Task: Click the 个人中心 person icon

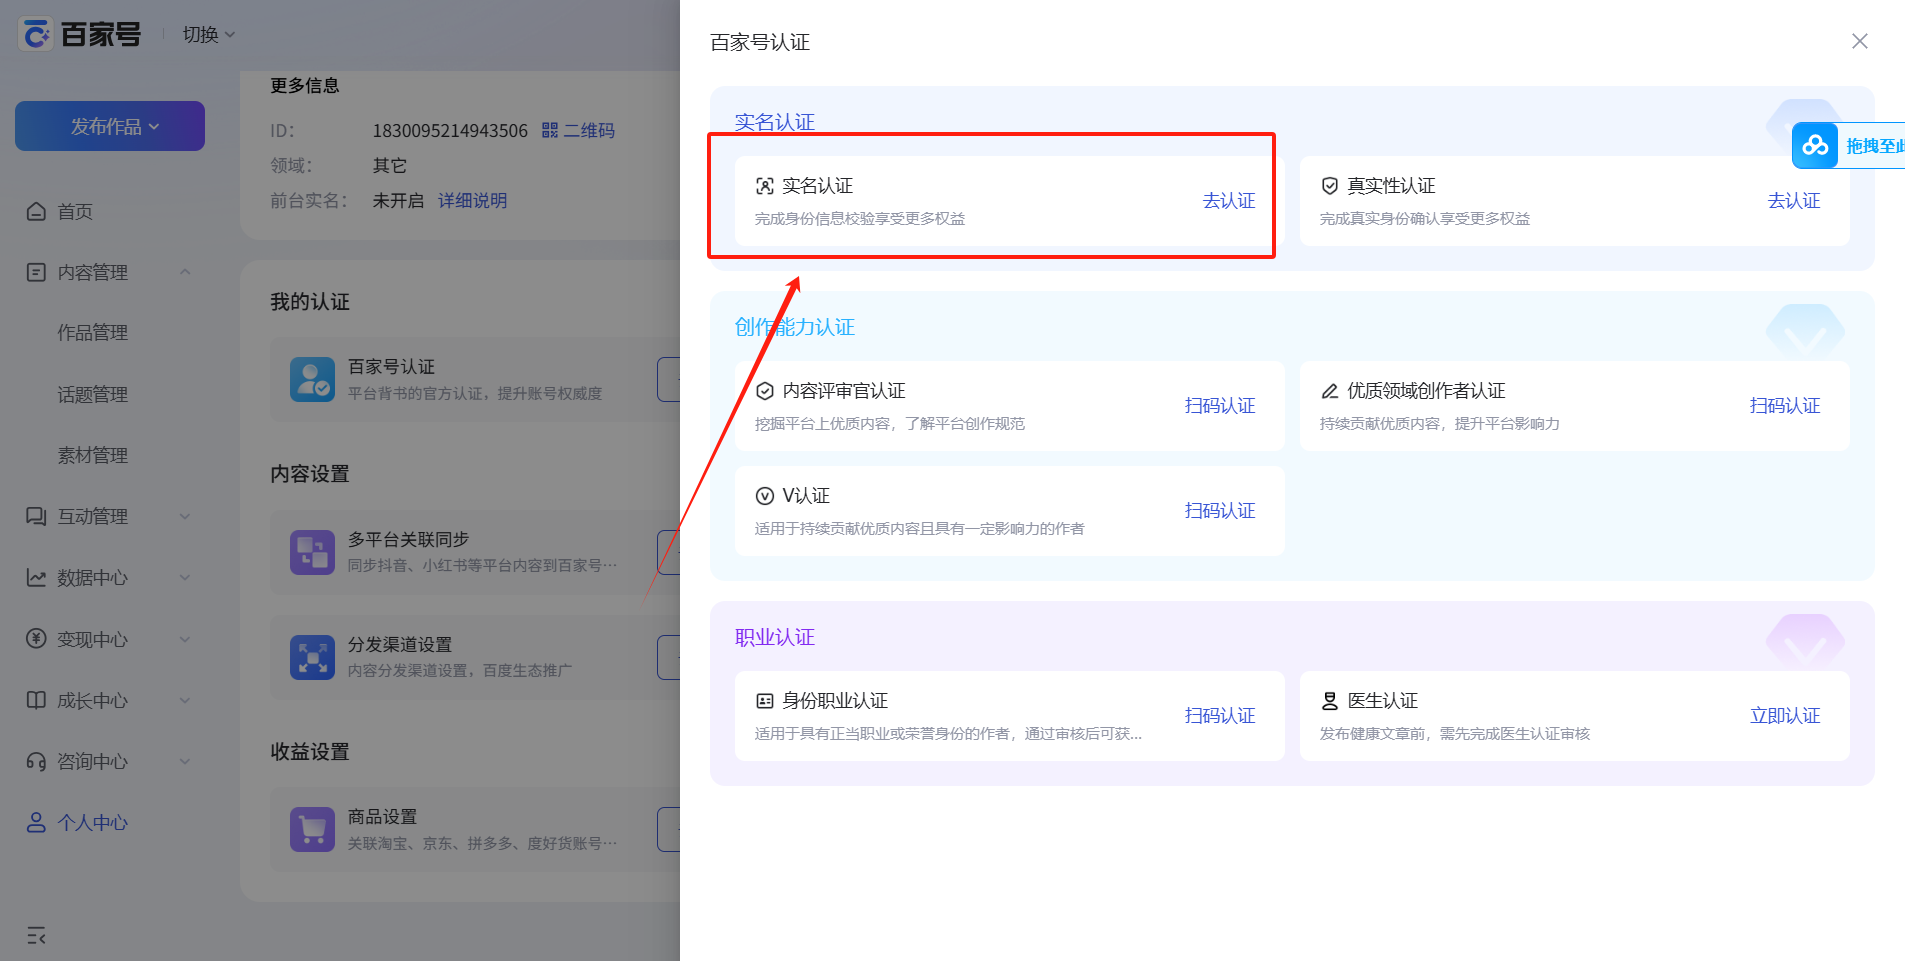Action: click(x=36, y=822)
